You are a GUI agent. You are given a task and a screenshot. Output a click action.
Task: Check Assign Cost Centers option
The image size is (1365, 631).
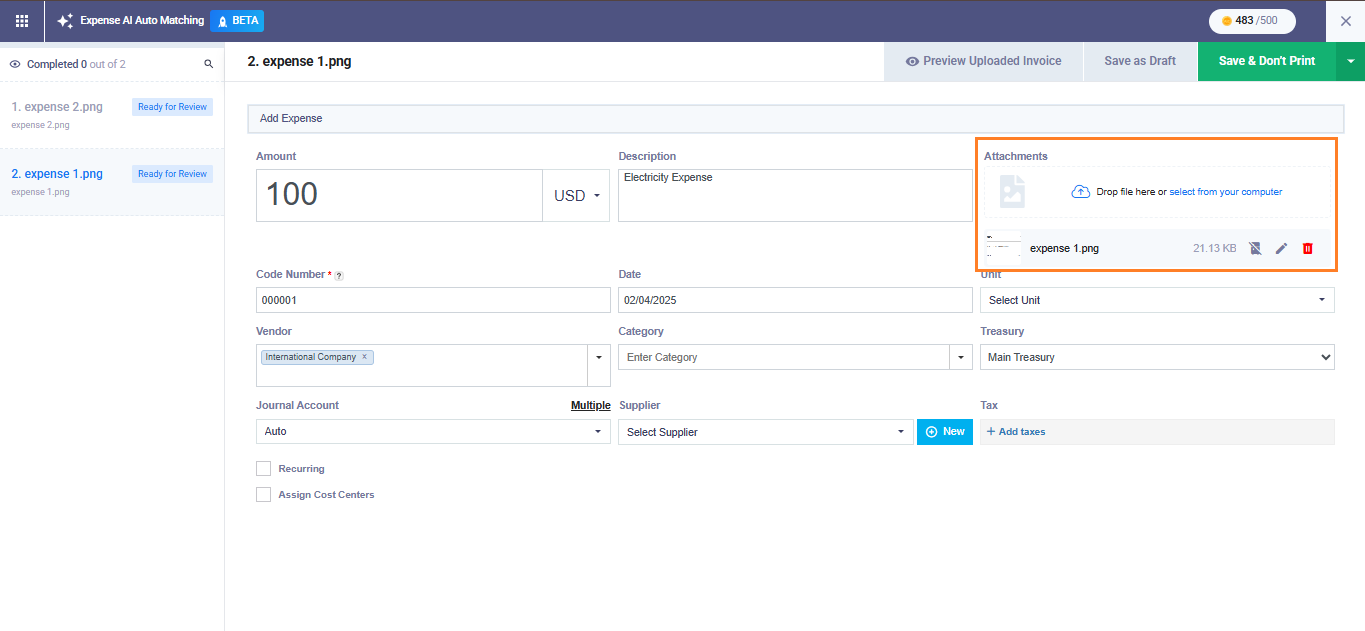click(264, 494)
